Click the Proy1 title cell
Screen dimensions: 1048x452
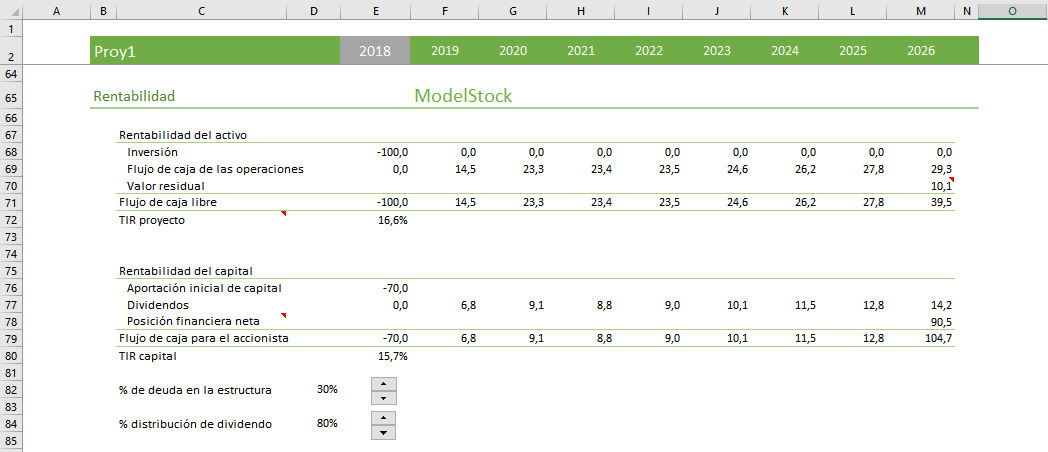point(114,51)
